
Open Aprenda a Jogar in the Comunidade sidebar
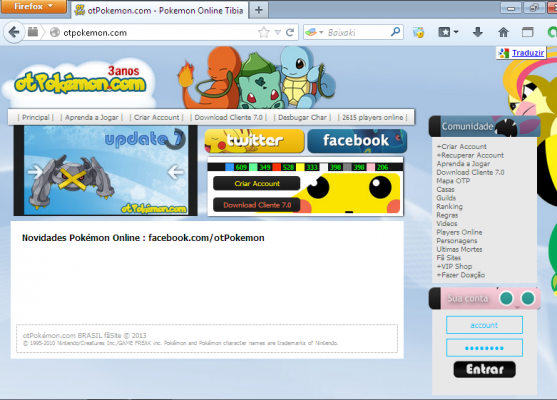coord(463,164)
